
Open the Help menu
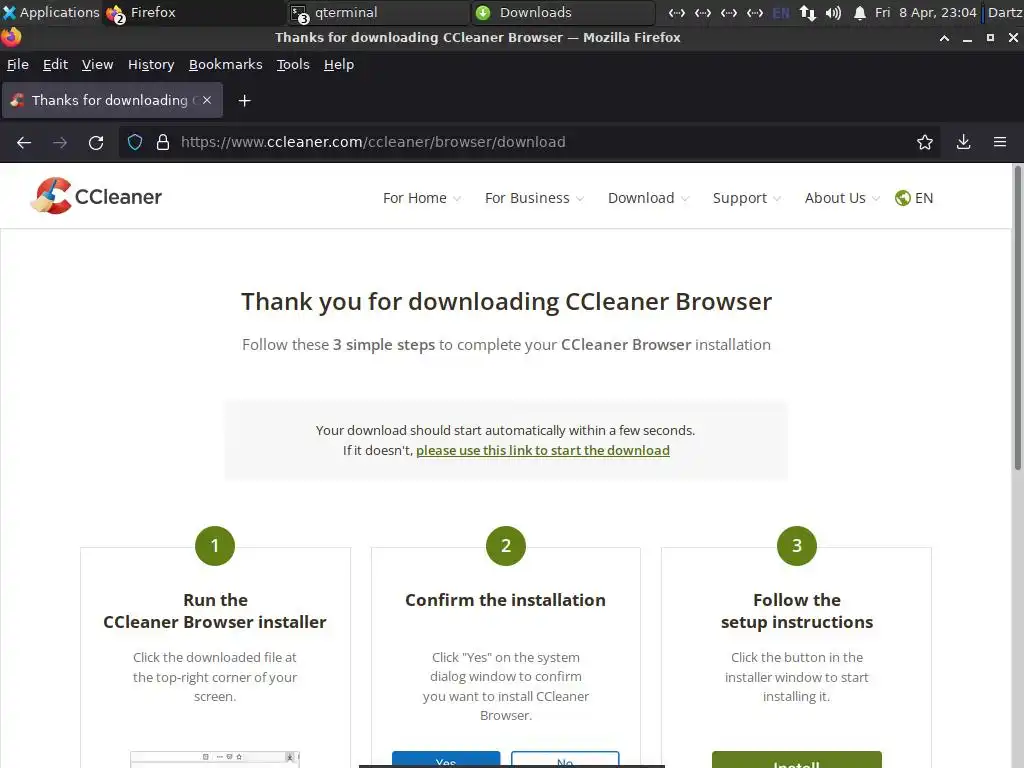click(x=339, y=65)
